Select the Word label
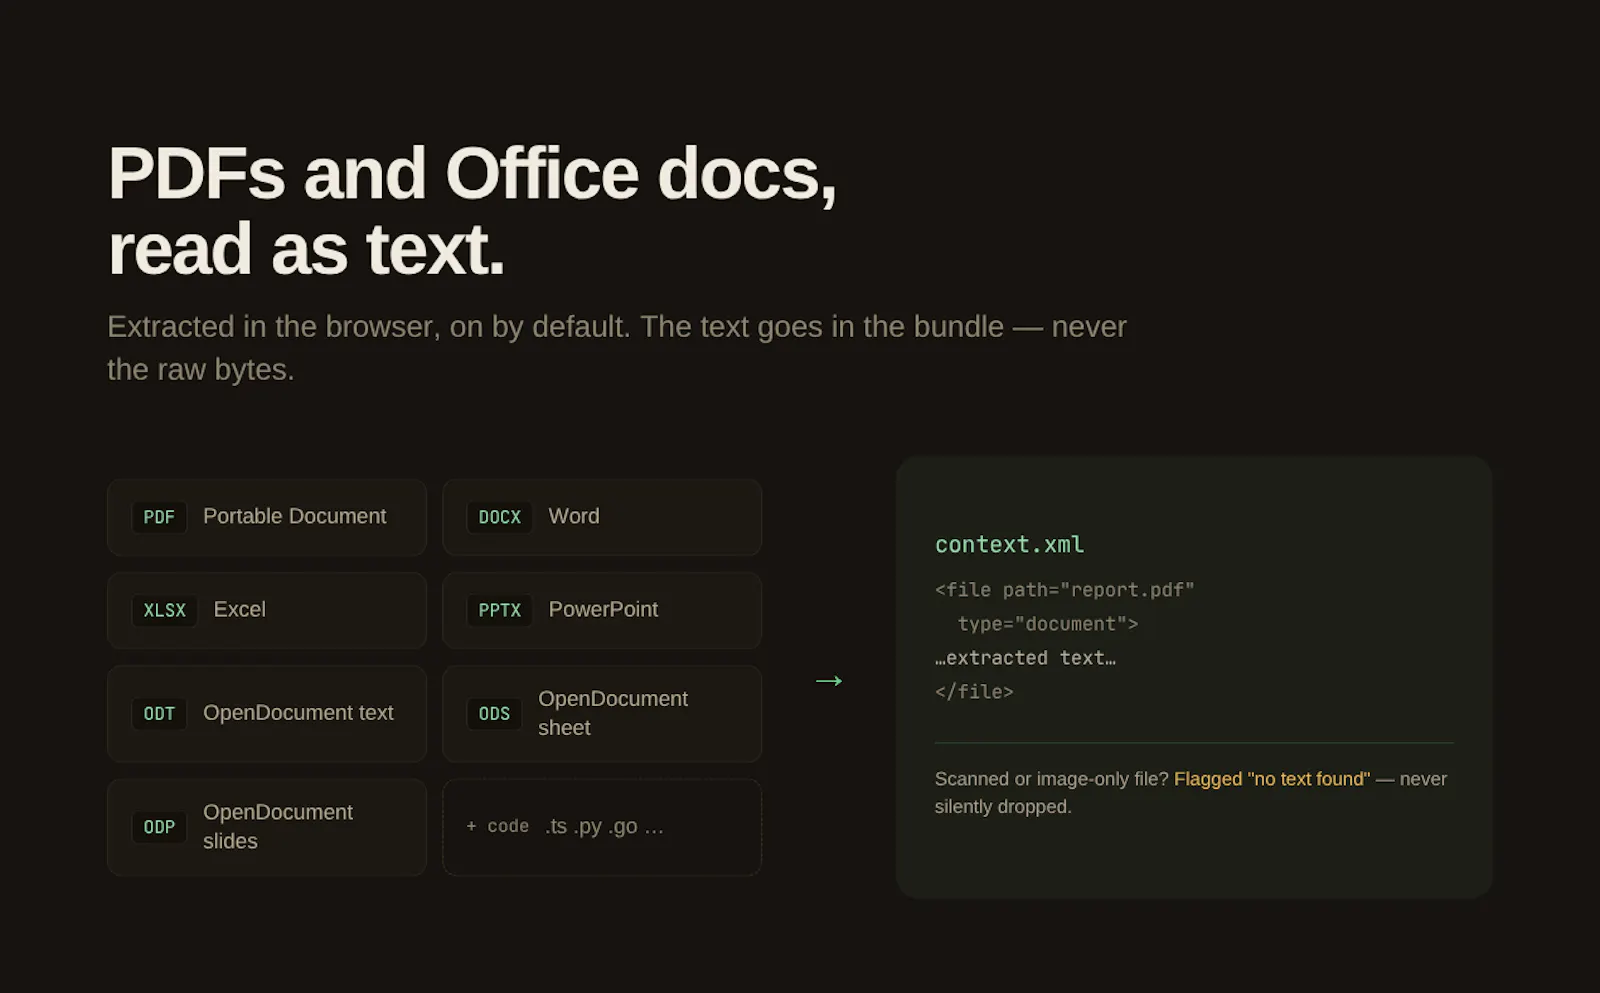Image resolution: width=1600 pixels, height=993 pixels. pyautogui.click(x=574, y=516)
